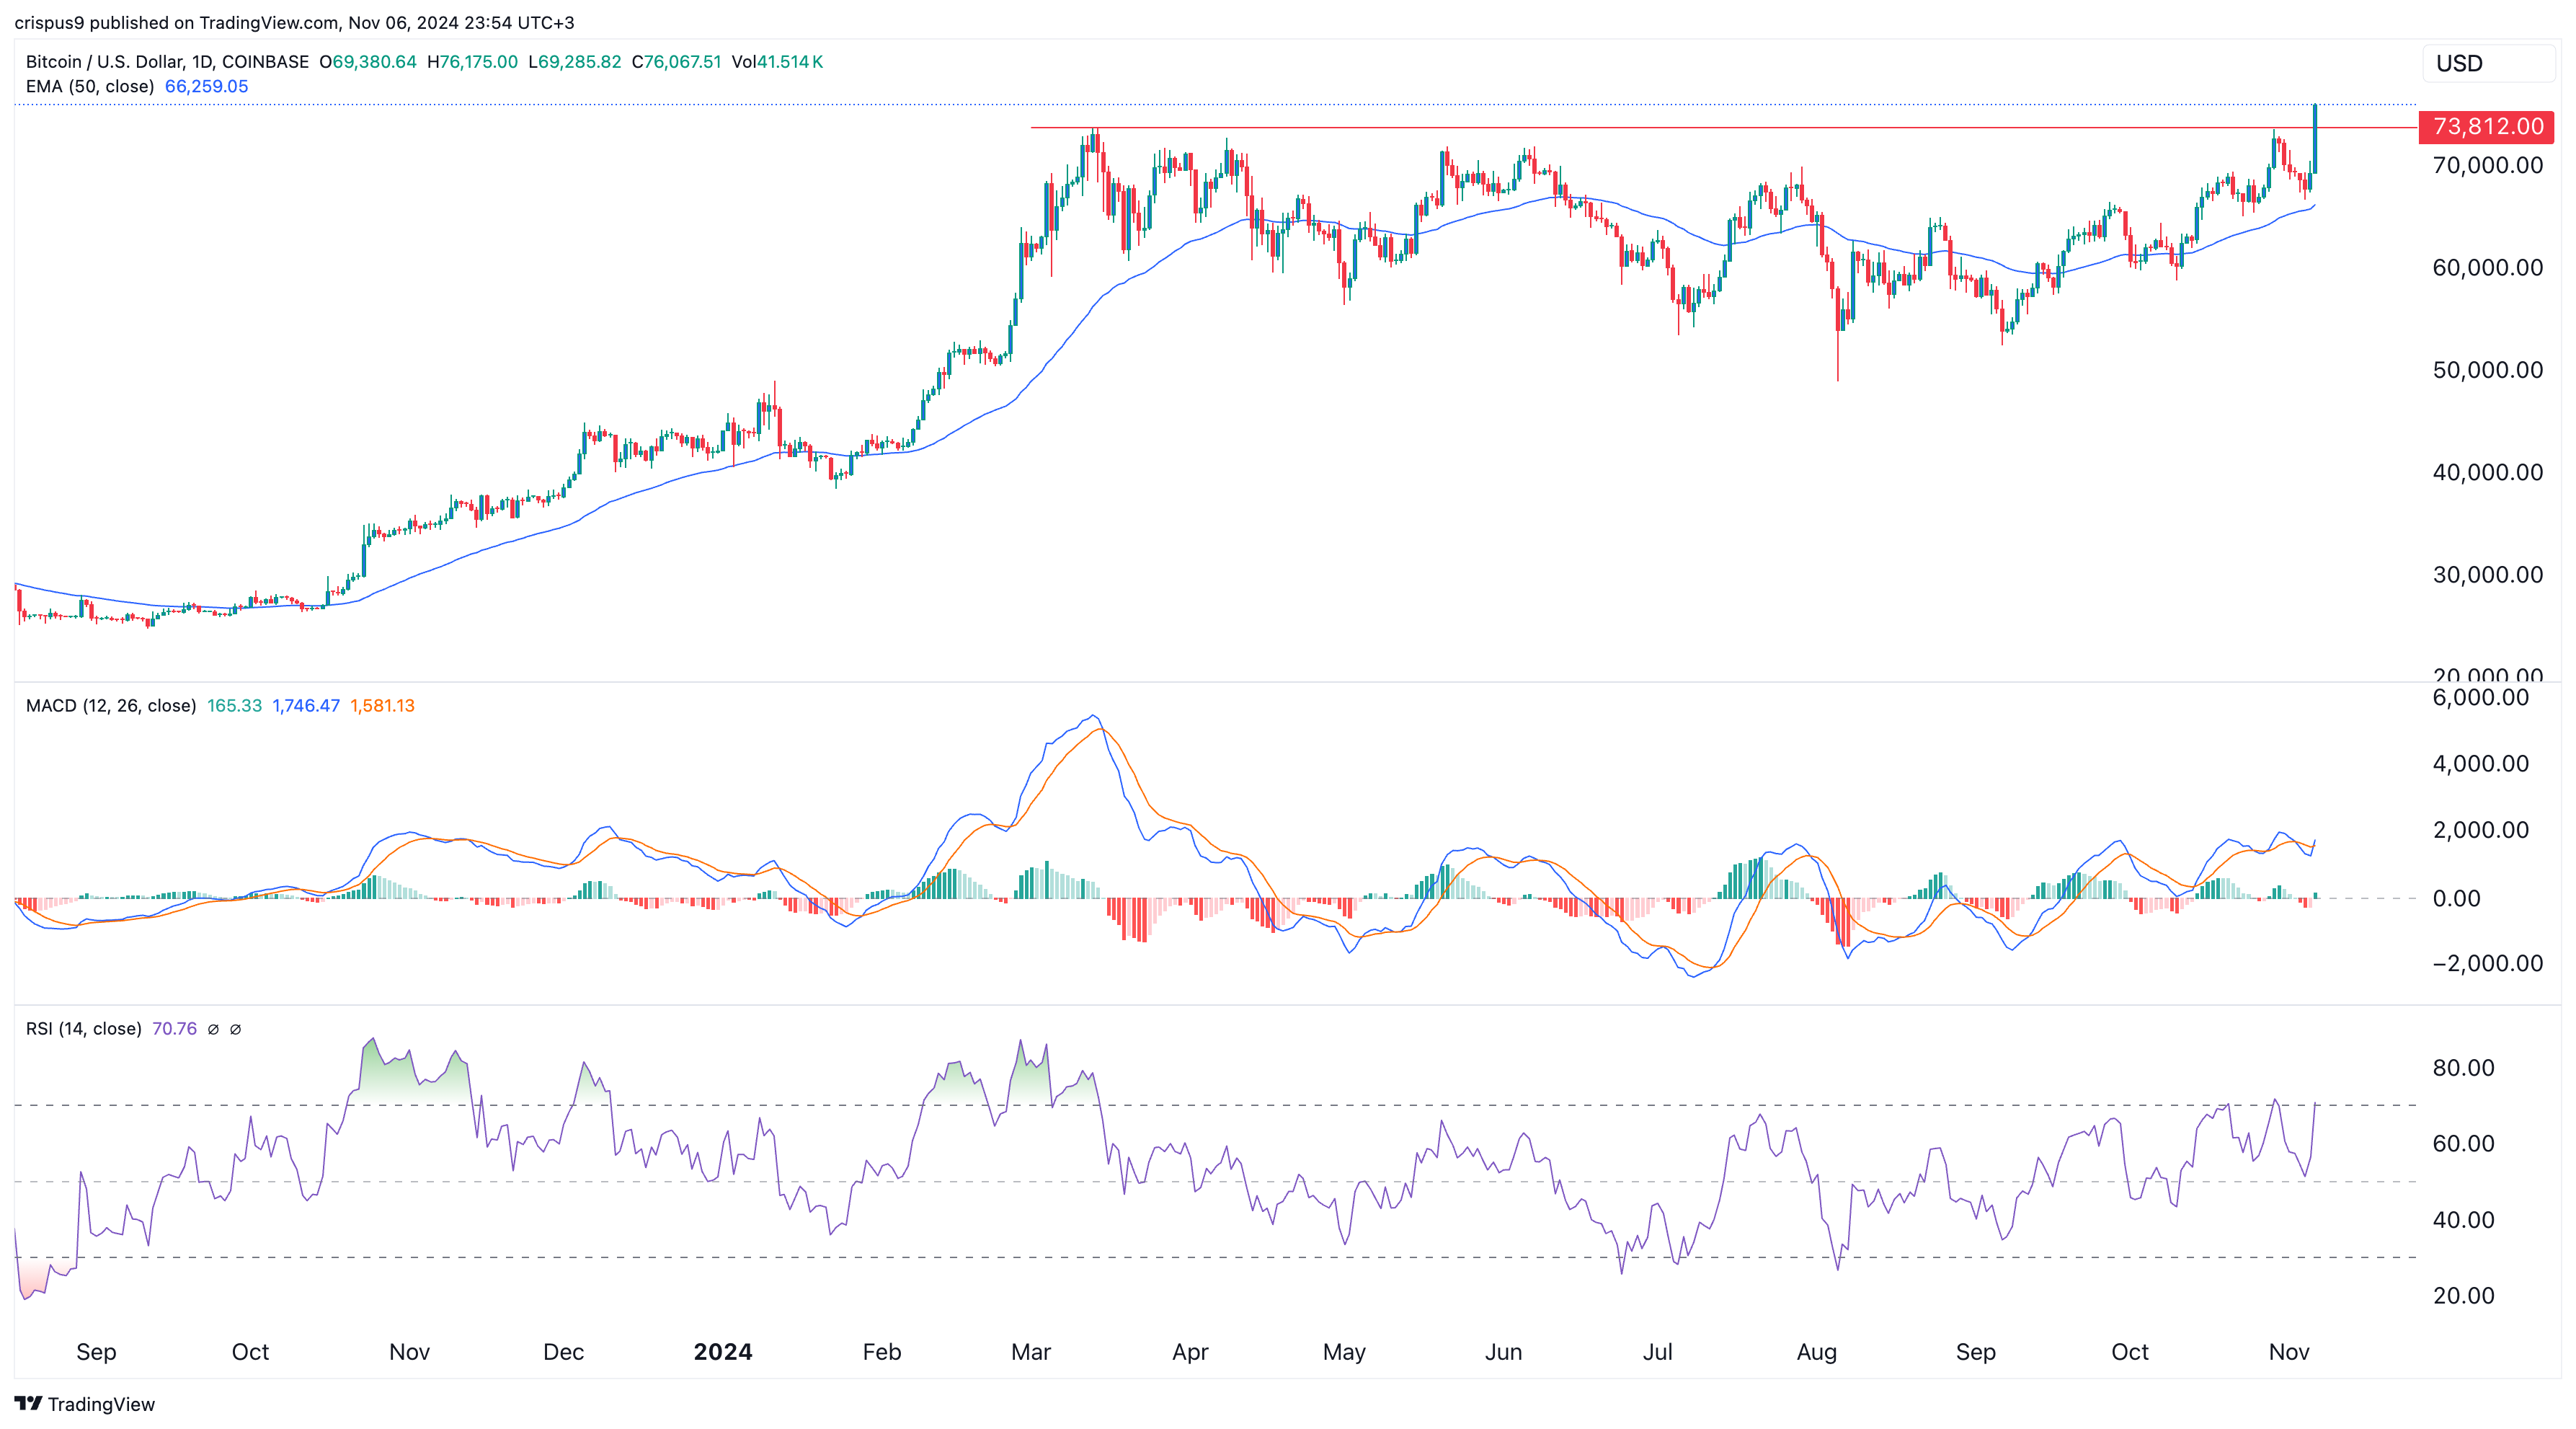Click the MACD signal value 1,581.13
The image size is (2576, 1429).
tap(382, 705)
